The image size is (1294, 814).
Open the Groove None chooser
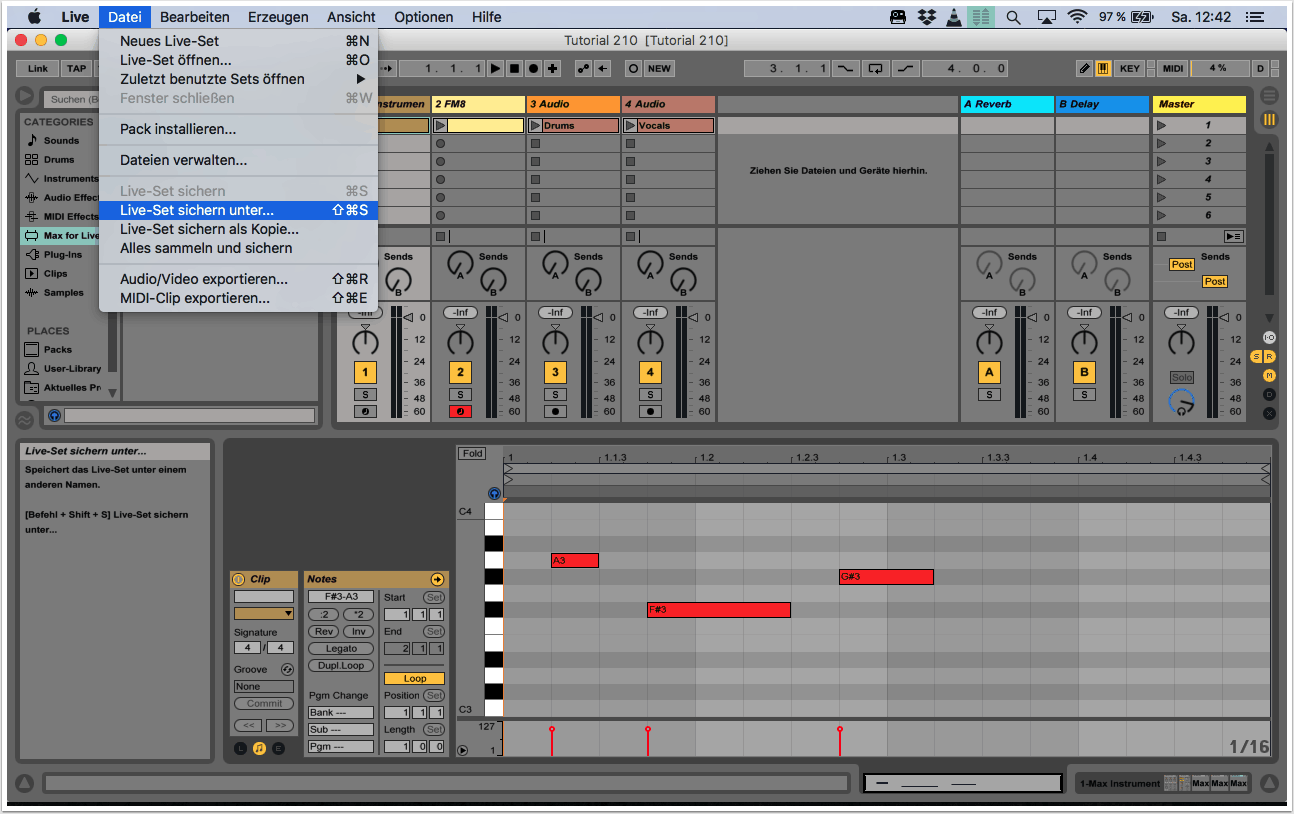click(264, 686)
